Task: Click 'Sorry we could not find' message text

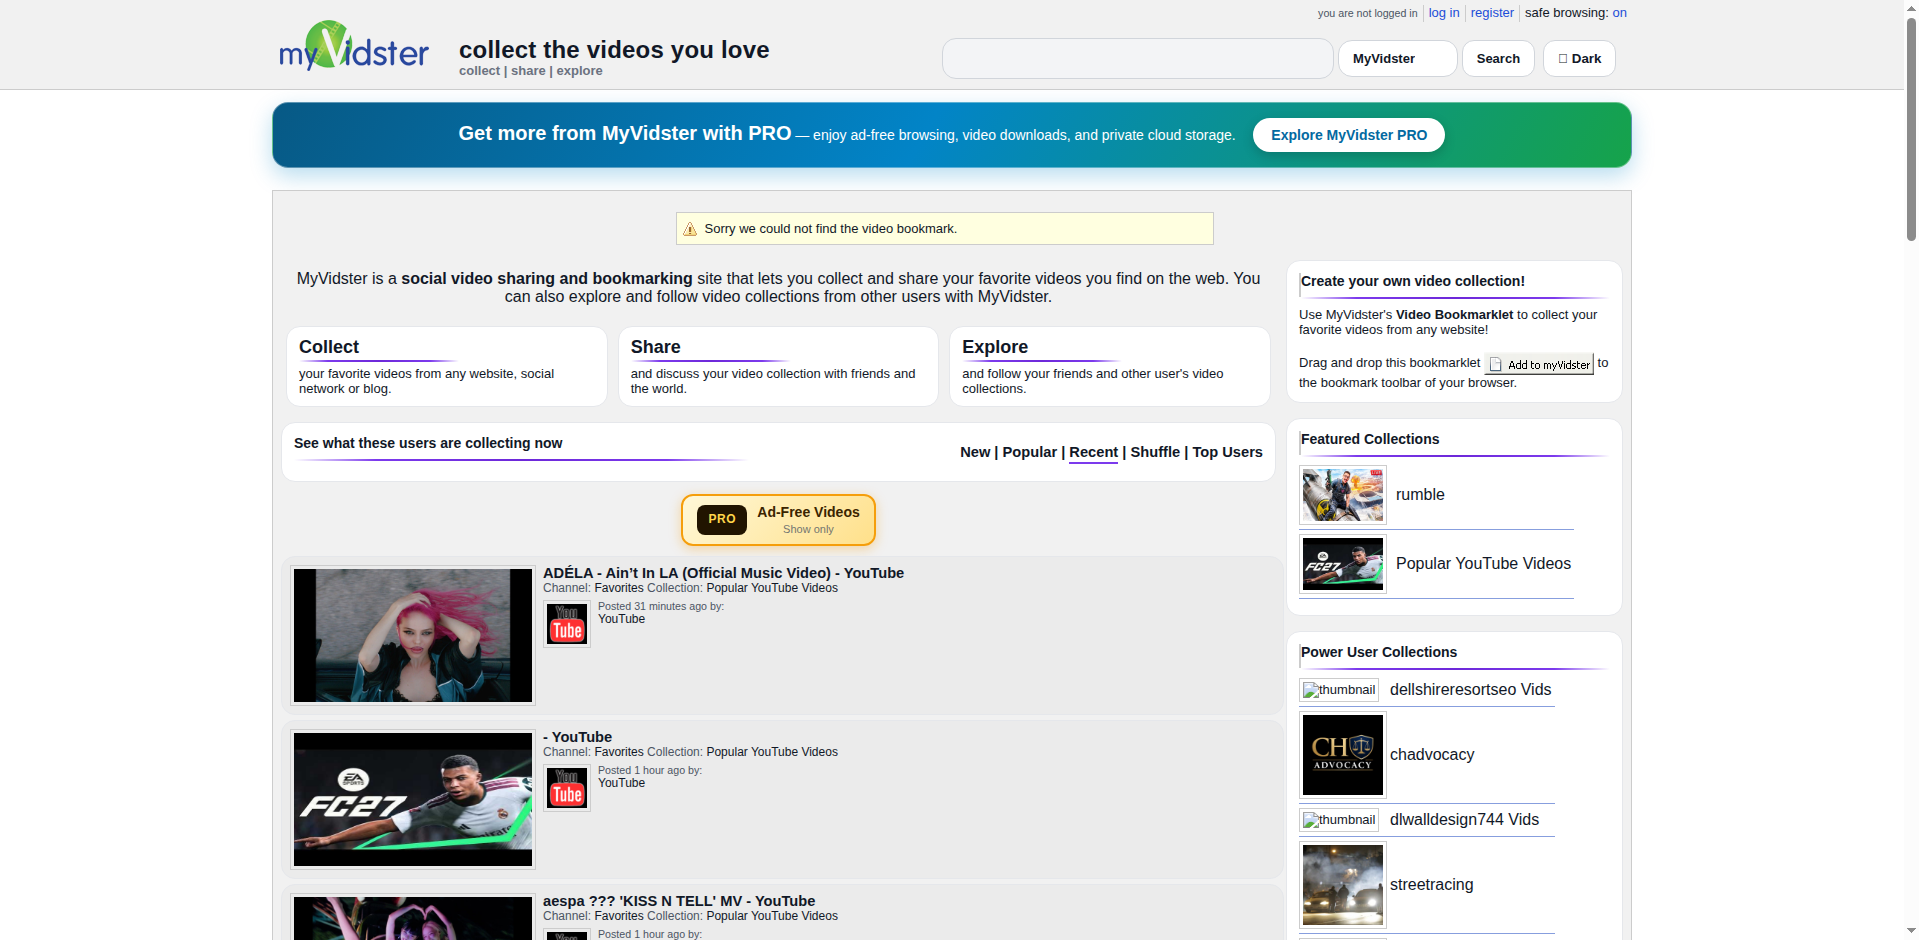Action: (x=830, y=229)
